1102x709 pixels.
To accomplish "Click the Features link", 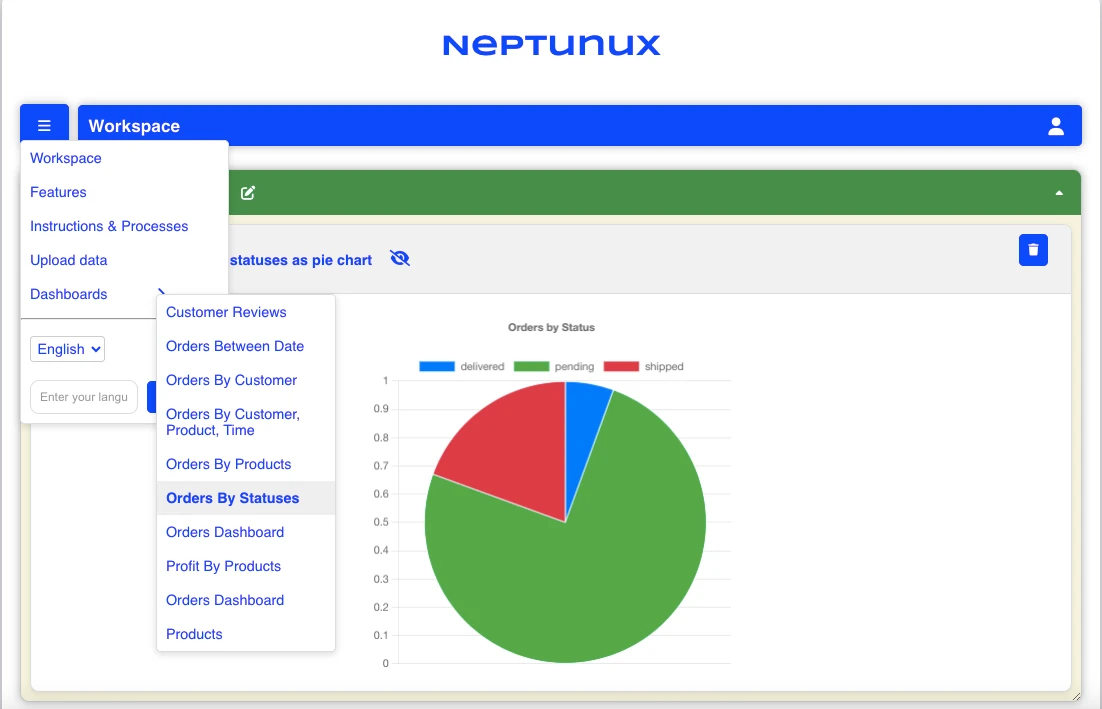I will [x=58, y=192].
